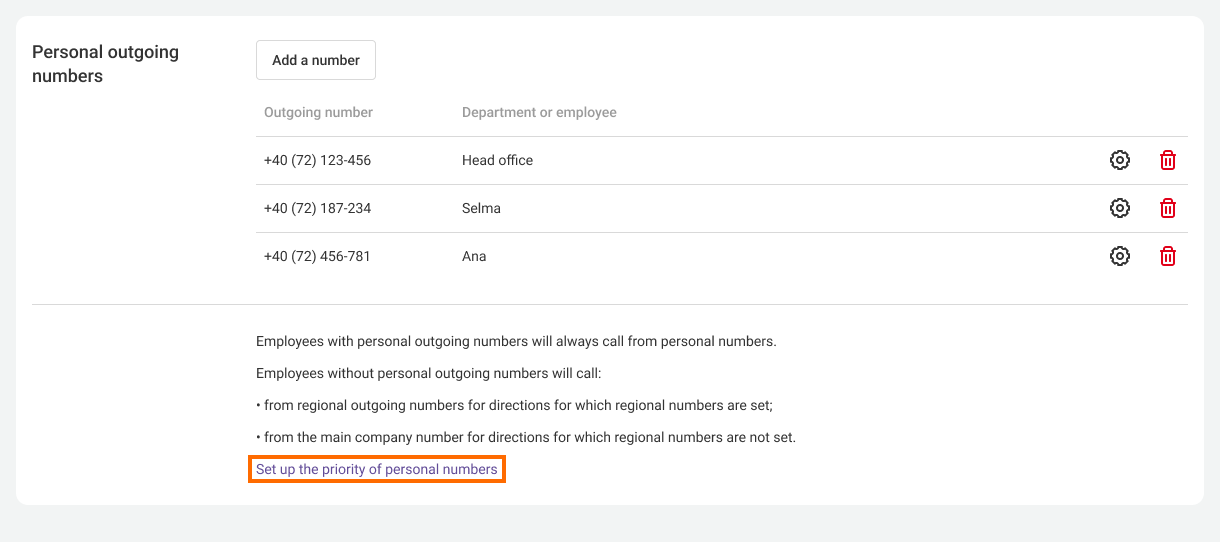1220x542 pixels.
Task: Click the Selma employee cell
Action: 481,208
